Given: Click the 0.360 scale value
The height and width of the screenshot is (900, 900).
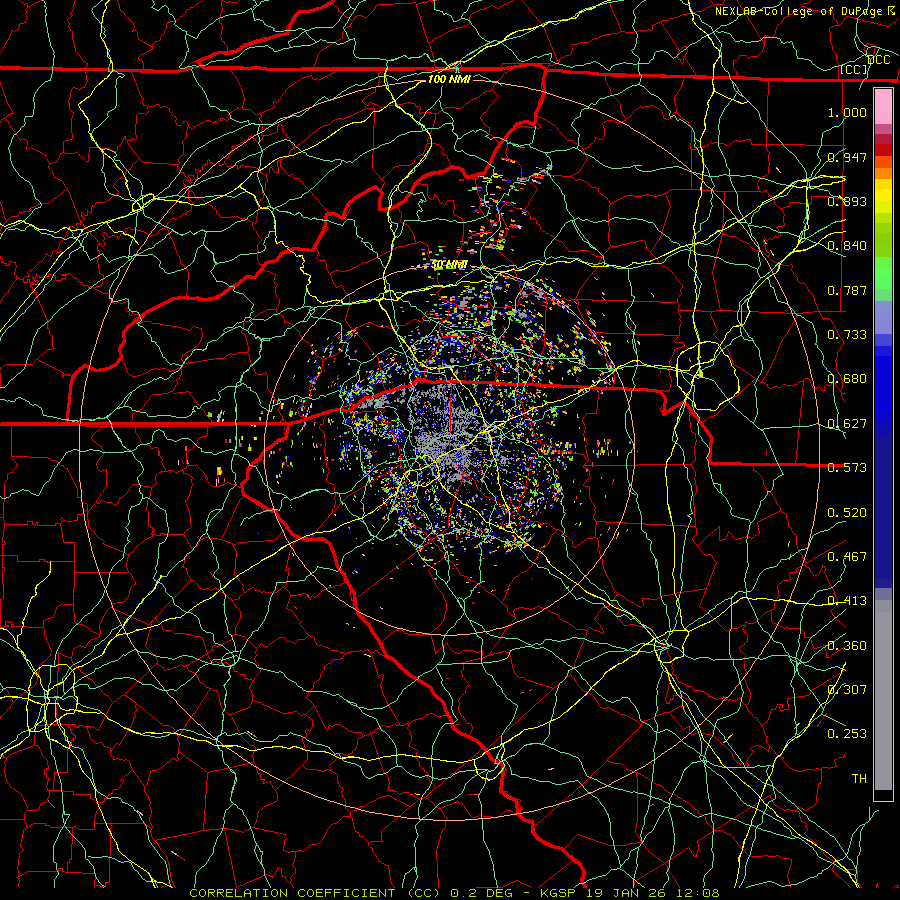Looking at the screenshot, I should click(x=847, y=646).
